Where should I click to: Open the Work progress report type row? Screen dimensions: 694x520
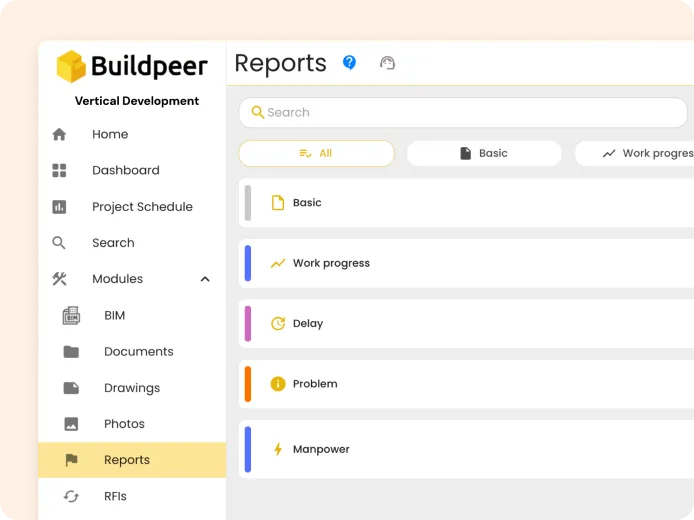[x=467, y=263]
